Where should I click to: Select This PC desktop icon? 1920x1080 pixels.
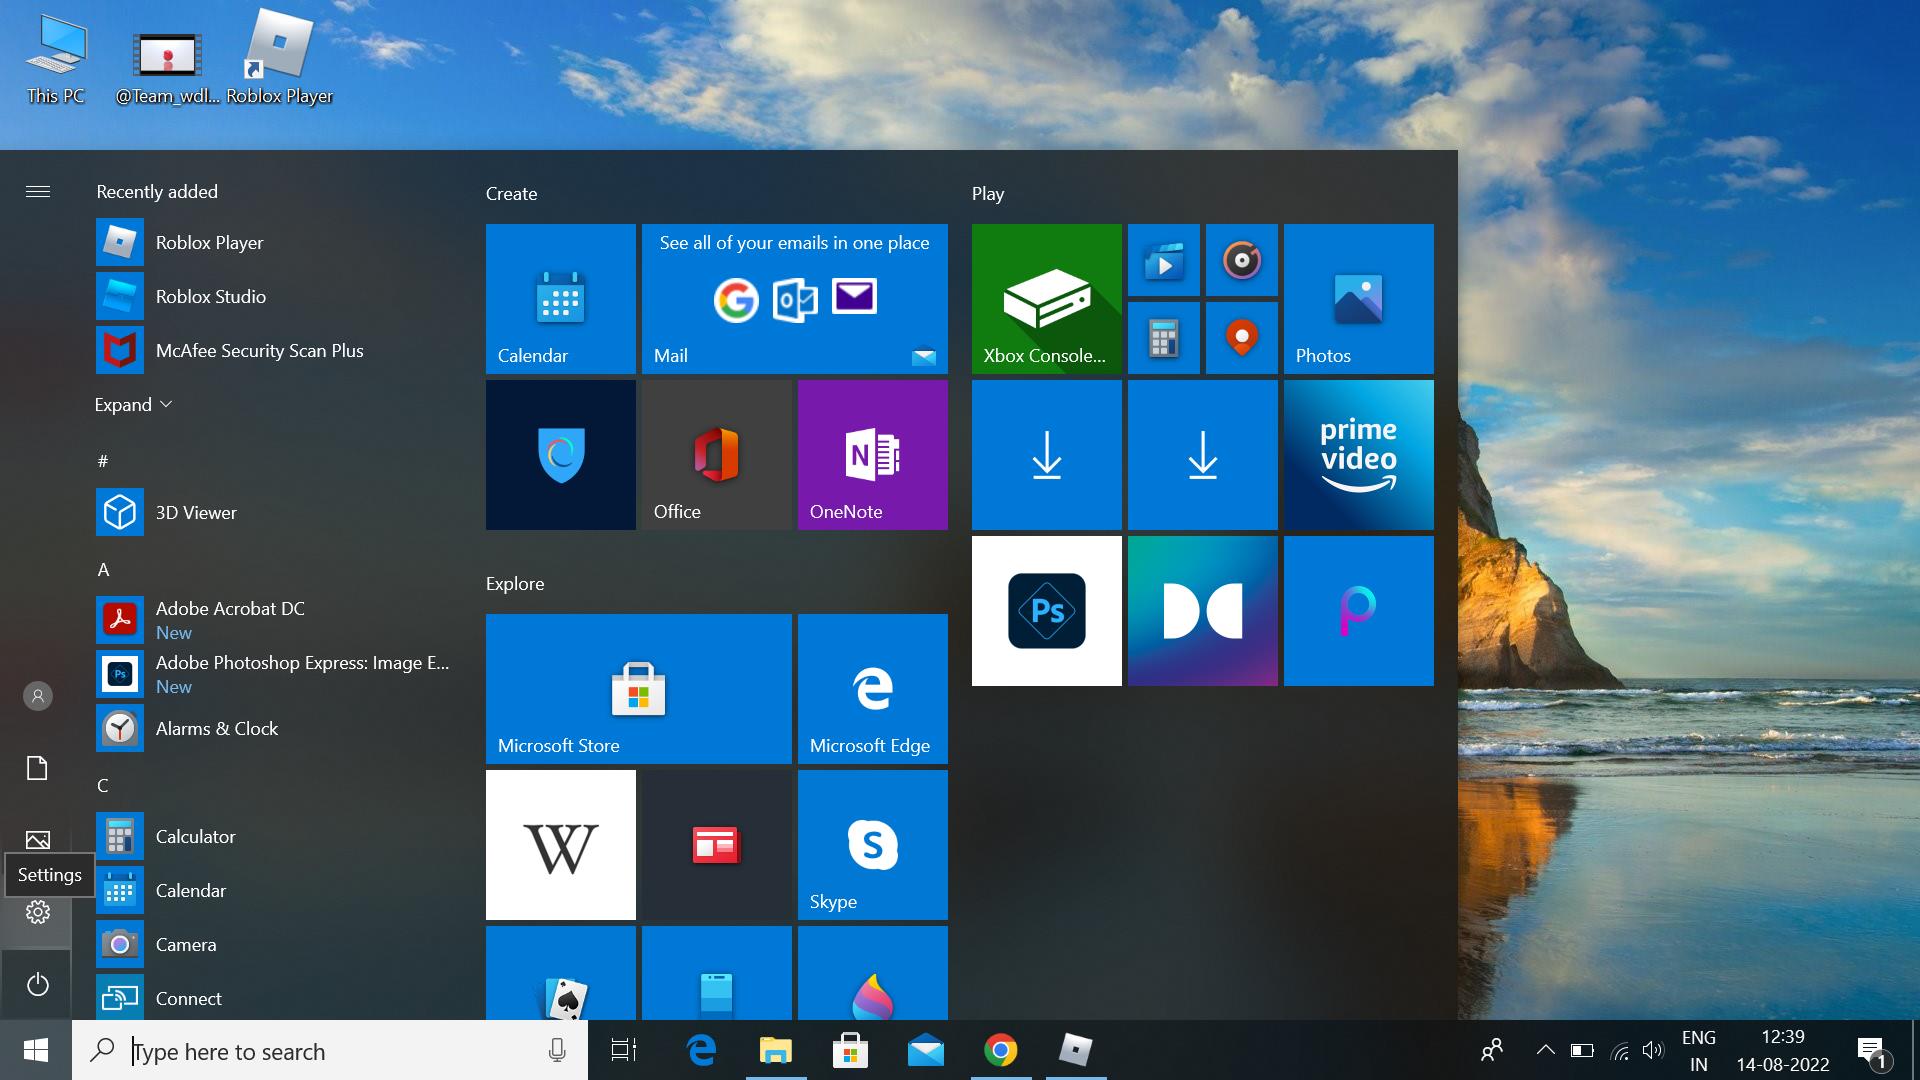(56, 59)
